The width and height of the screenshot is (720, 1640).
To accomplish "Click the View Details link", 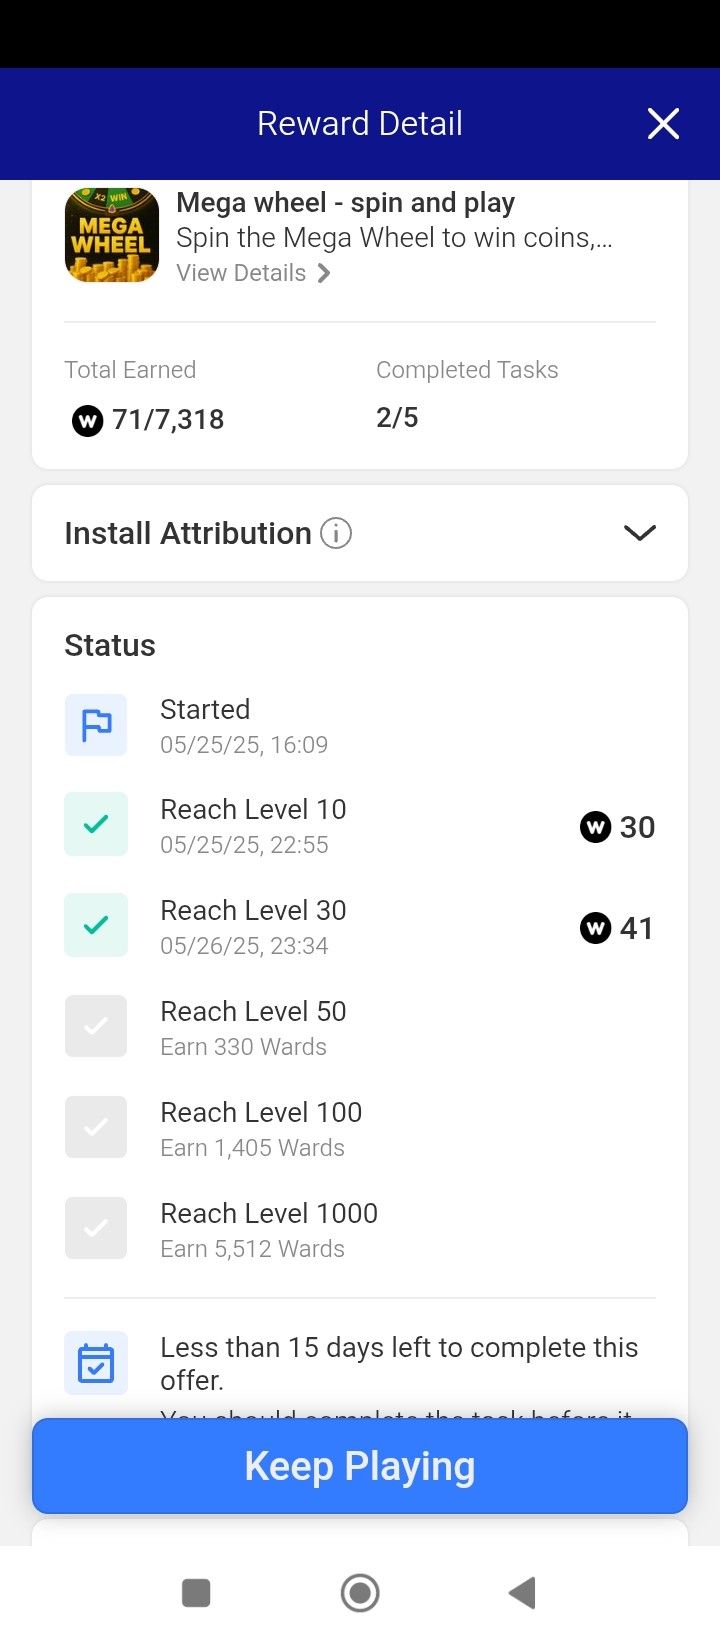I will tap(241, 273).
